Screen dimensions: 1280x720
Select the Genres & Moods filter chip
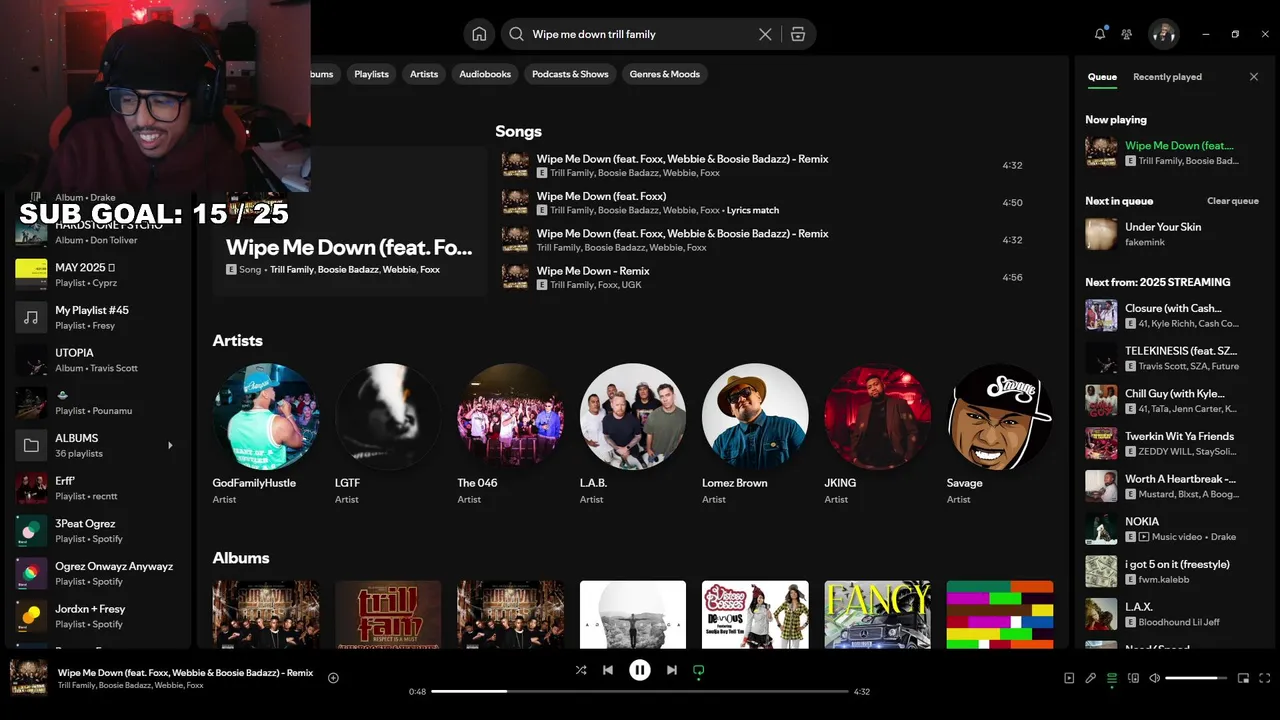(x=665, y=74)
